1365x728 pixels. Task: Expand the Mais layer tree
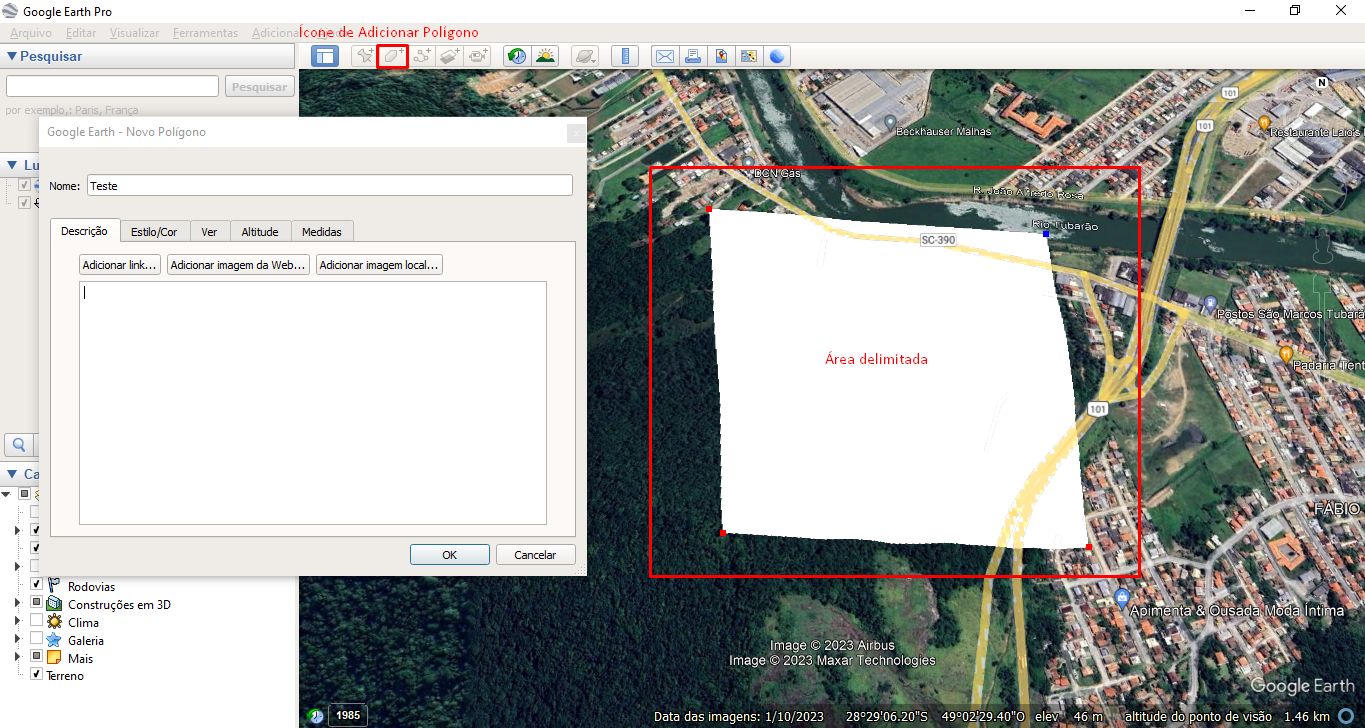click(x=17, y=657)
